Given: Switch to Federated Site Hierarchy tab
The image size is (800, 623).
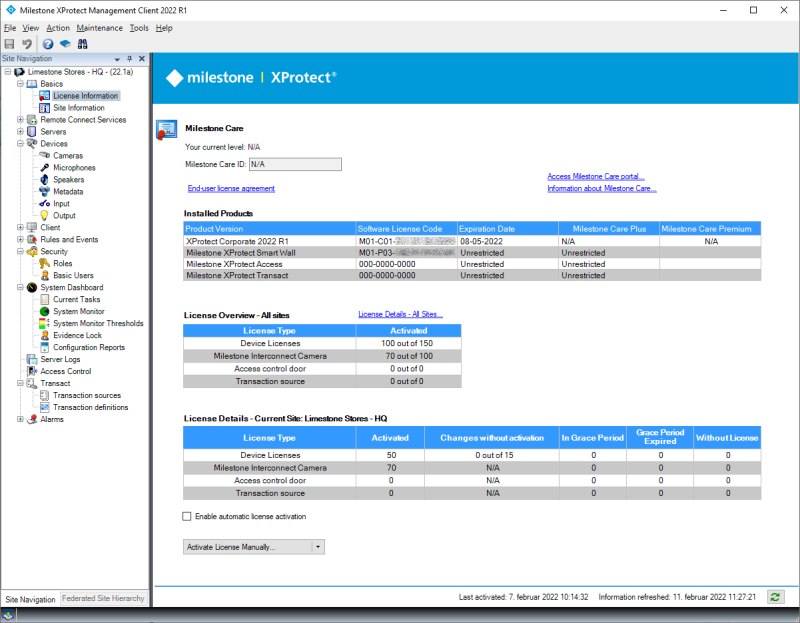Looking at the screenshot, I should pos(103,599).
